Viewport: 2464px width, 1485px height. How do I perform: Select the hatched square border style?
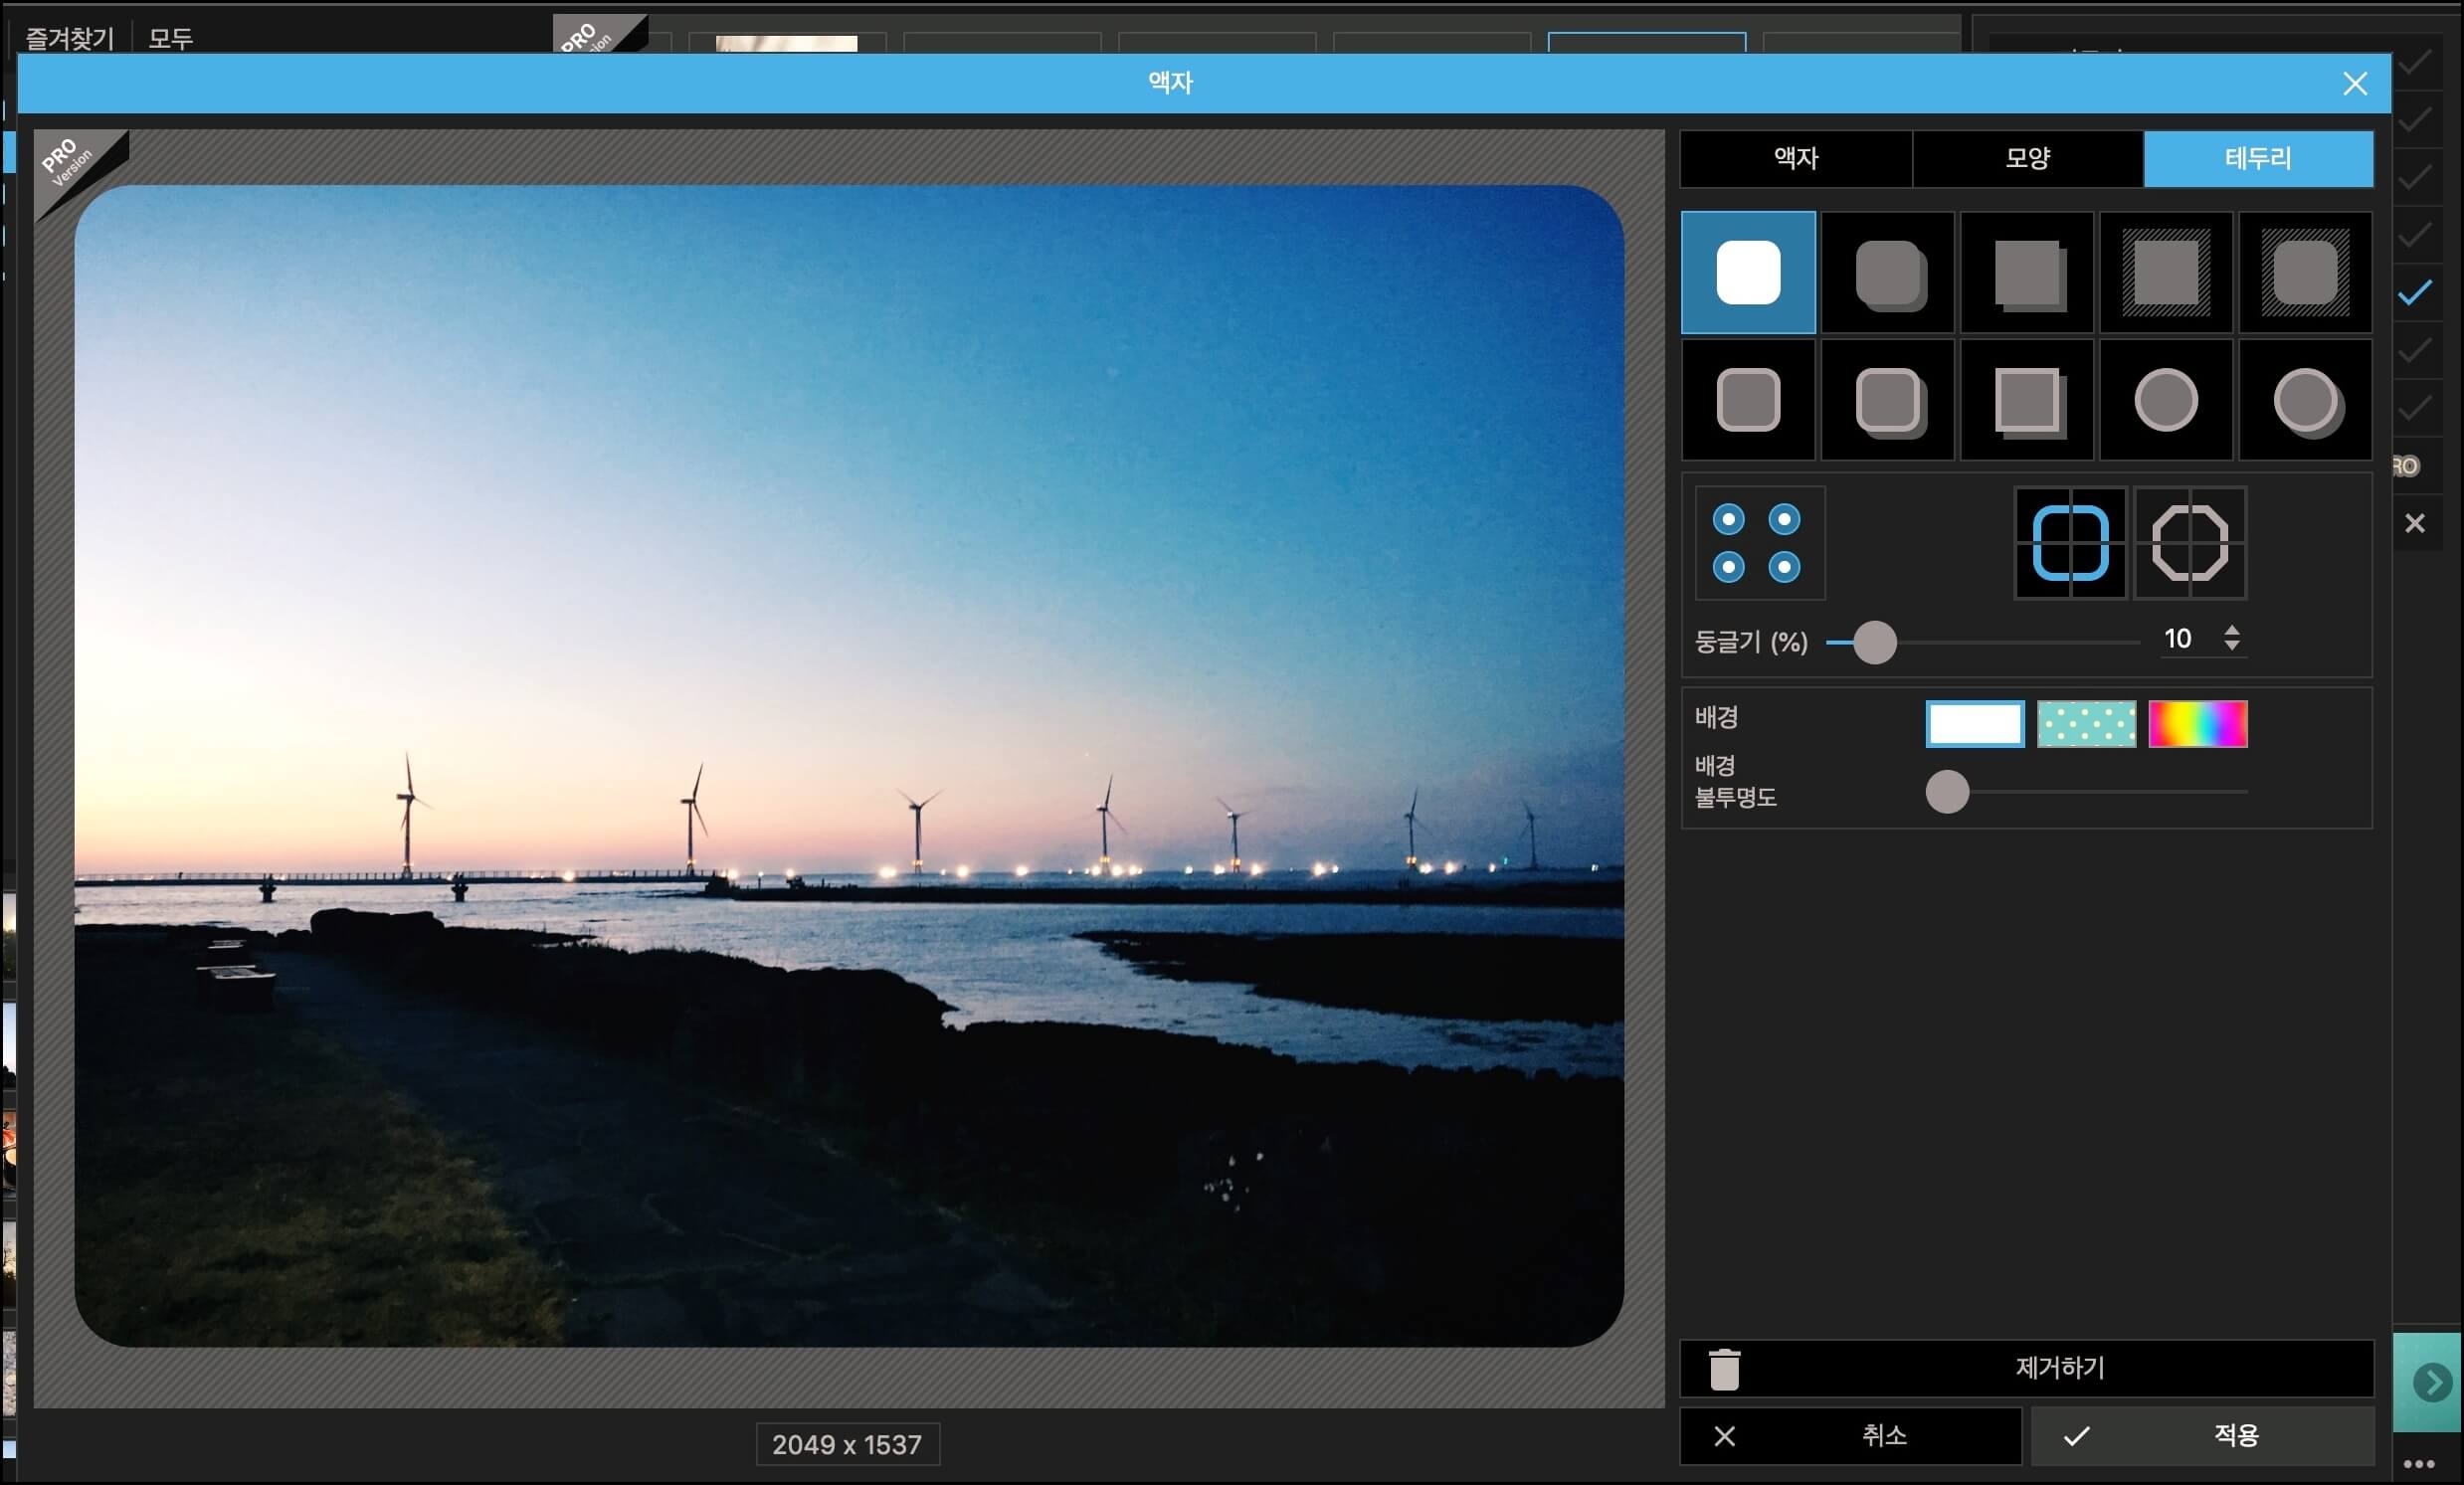2166,272
